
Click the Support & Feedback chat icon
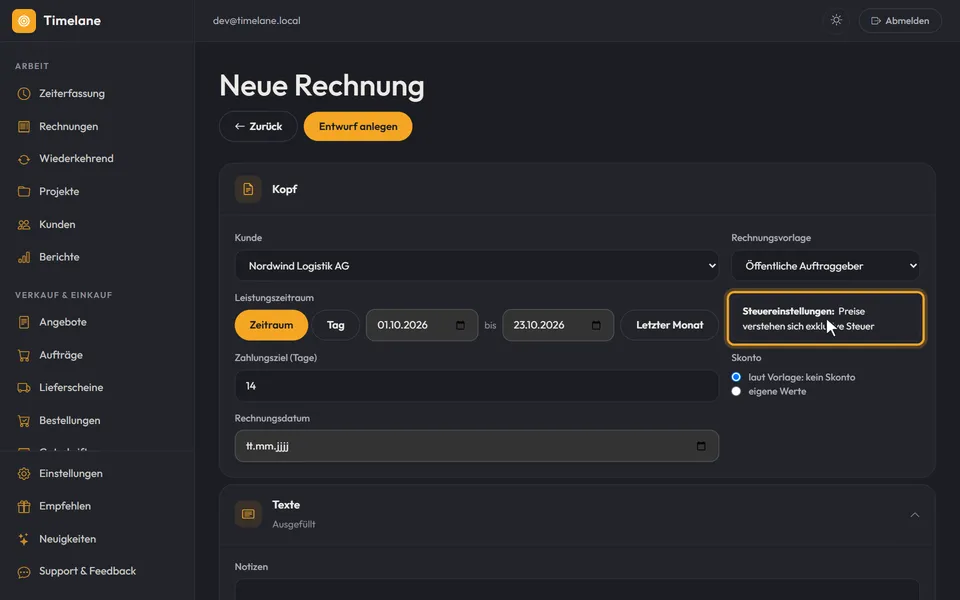point(24,572)
